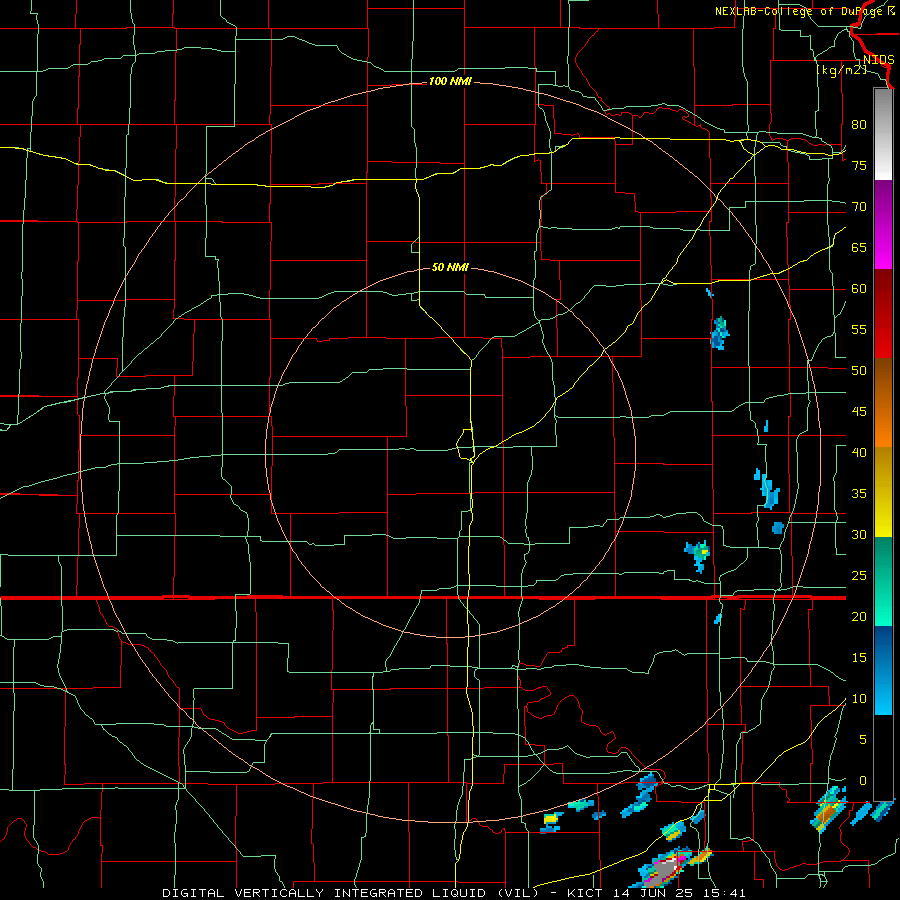Image resolution: width=900 pixels, height=900 pixels.
Task: Click the 35 value on the color scale
Action: pos(859,494)
